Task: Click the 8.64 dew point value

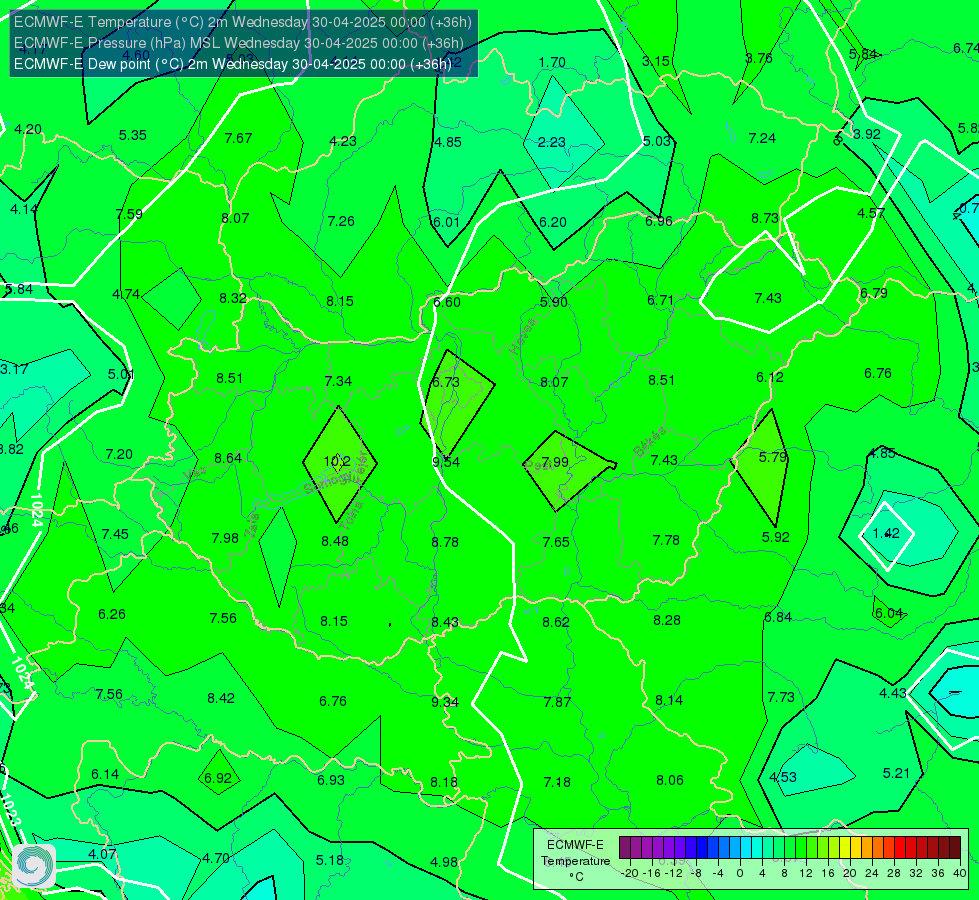Action: coord(228,458)
